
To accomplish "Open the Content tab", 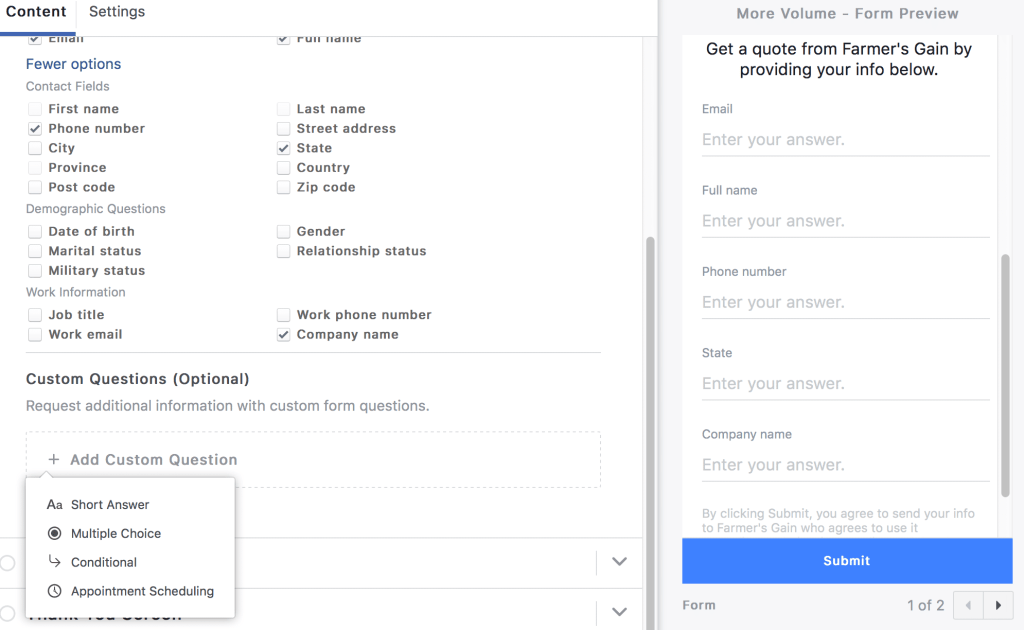I will (x=37, y=12).
